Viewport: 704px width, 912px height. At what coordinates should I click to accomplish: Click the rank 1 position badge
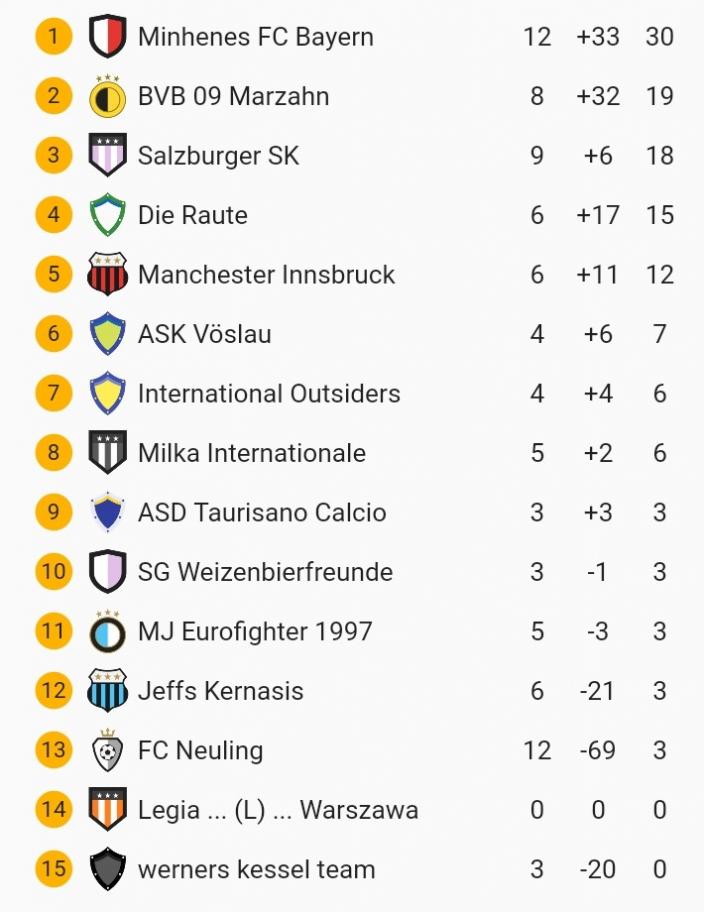(x=54, y=37)
